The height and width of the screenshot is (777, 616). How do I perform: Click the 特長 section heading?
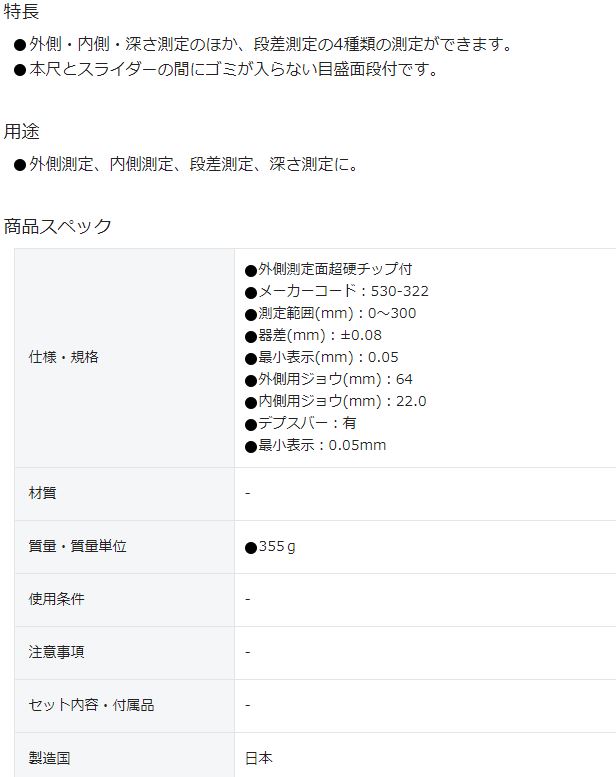(x=22, y=12)
